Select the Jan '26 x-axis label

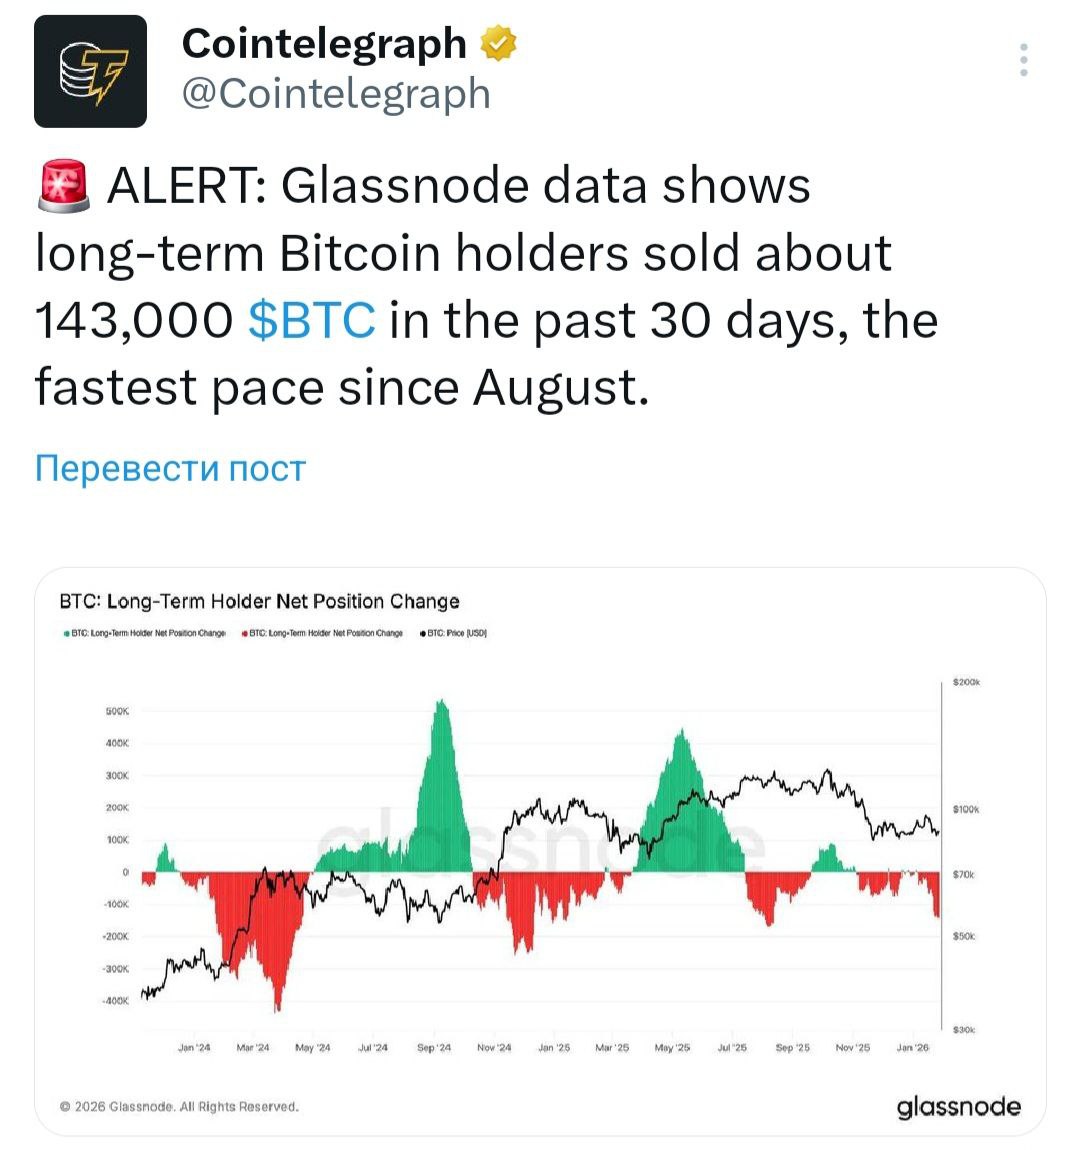(912, 1048)
